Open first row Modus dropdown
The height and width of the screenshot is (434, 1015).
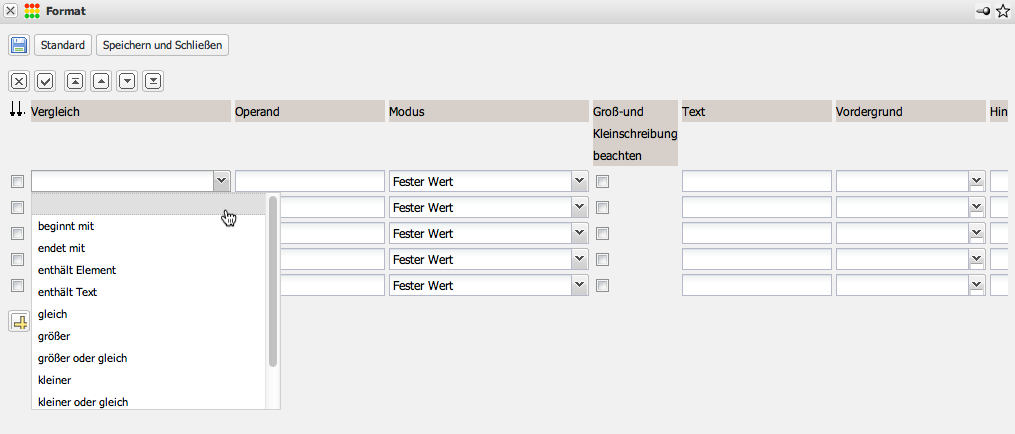[578, 182]
